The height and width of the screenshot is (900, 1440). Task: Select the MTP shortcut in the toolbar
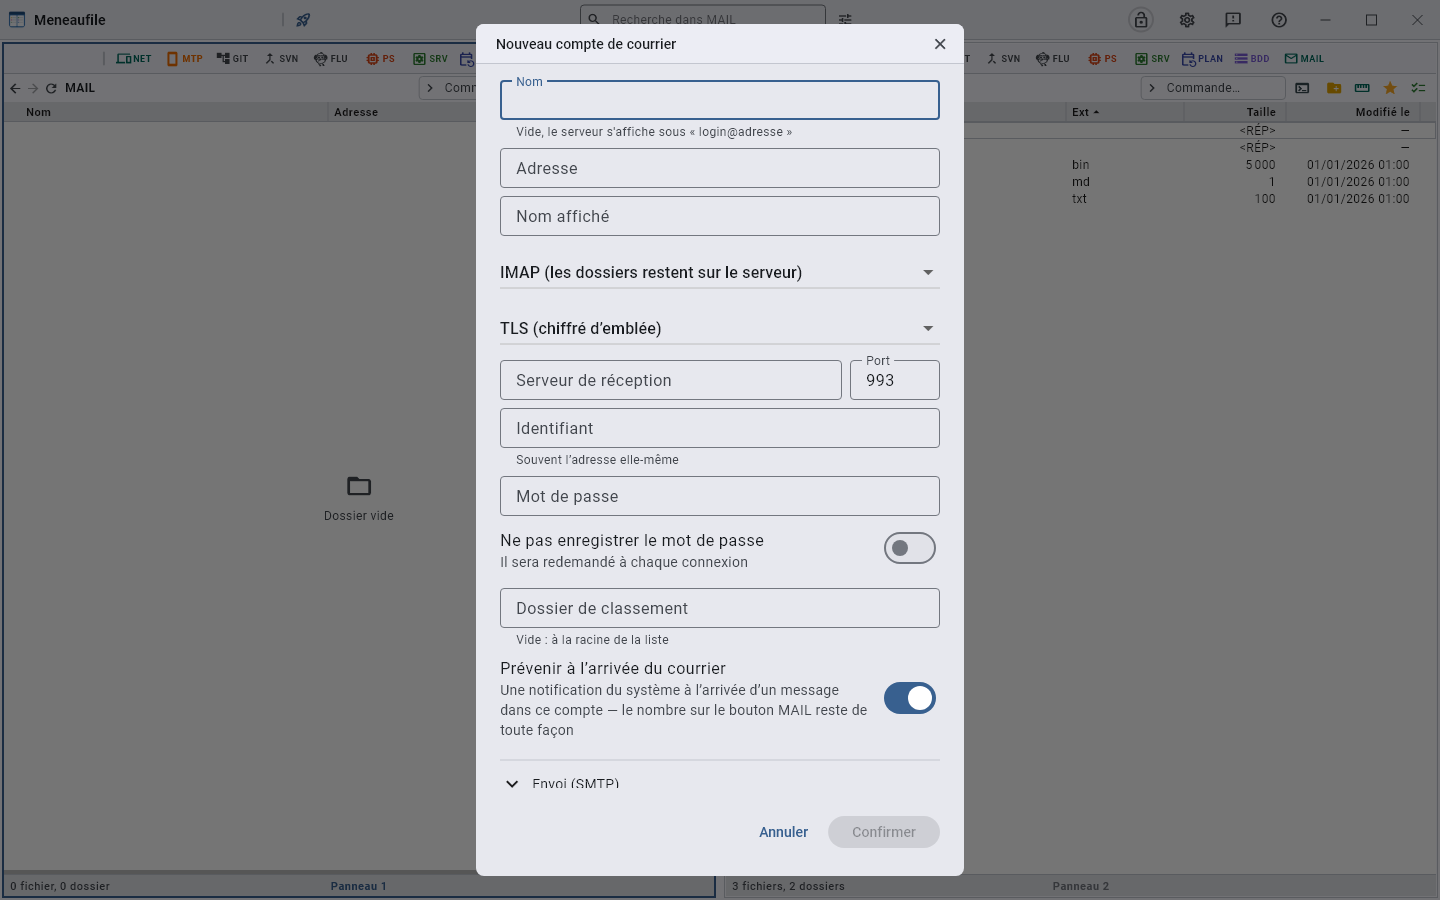pos(185,59)
